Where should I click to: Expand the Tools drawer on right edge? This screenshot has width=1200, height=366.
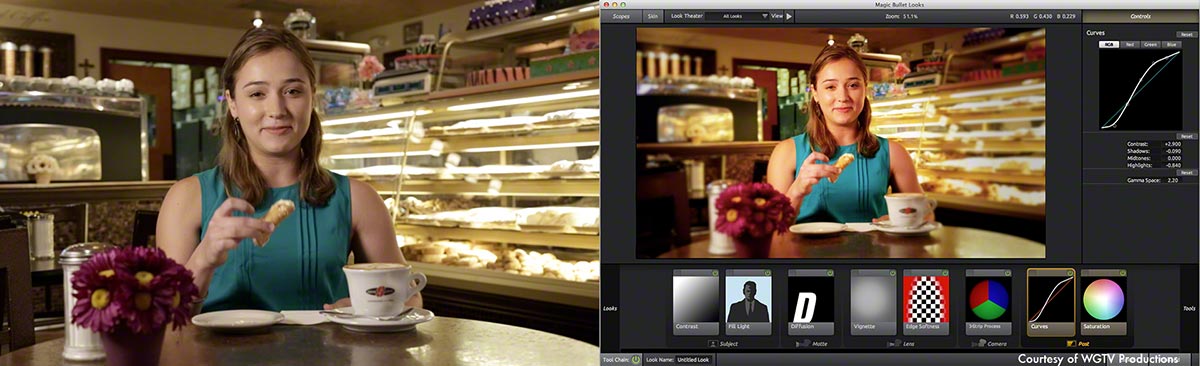point(1188,308)
